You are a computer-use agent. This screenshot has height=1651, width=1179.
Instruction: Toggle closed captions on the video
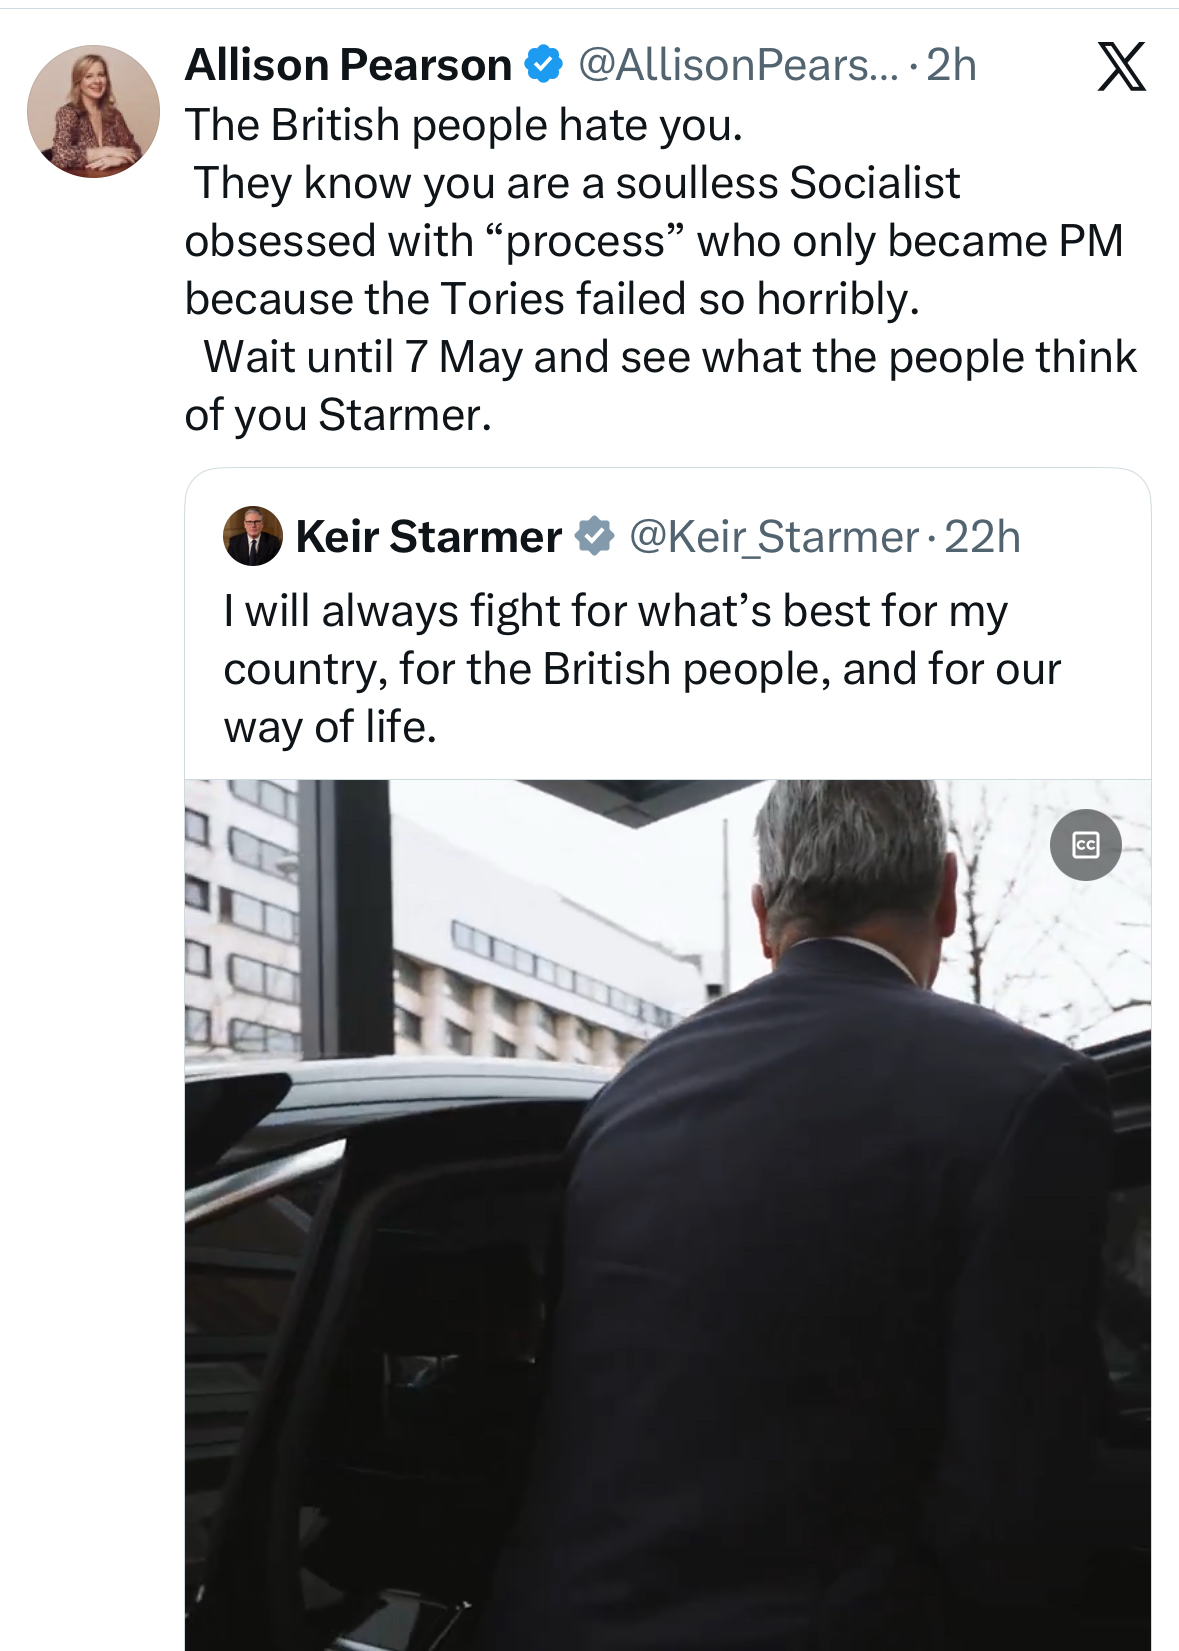point(1085,845)
